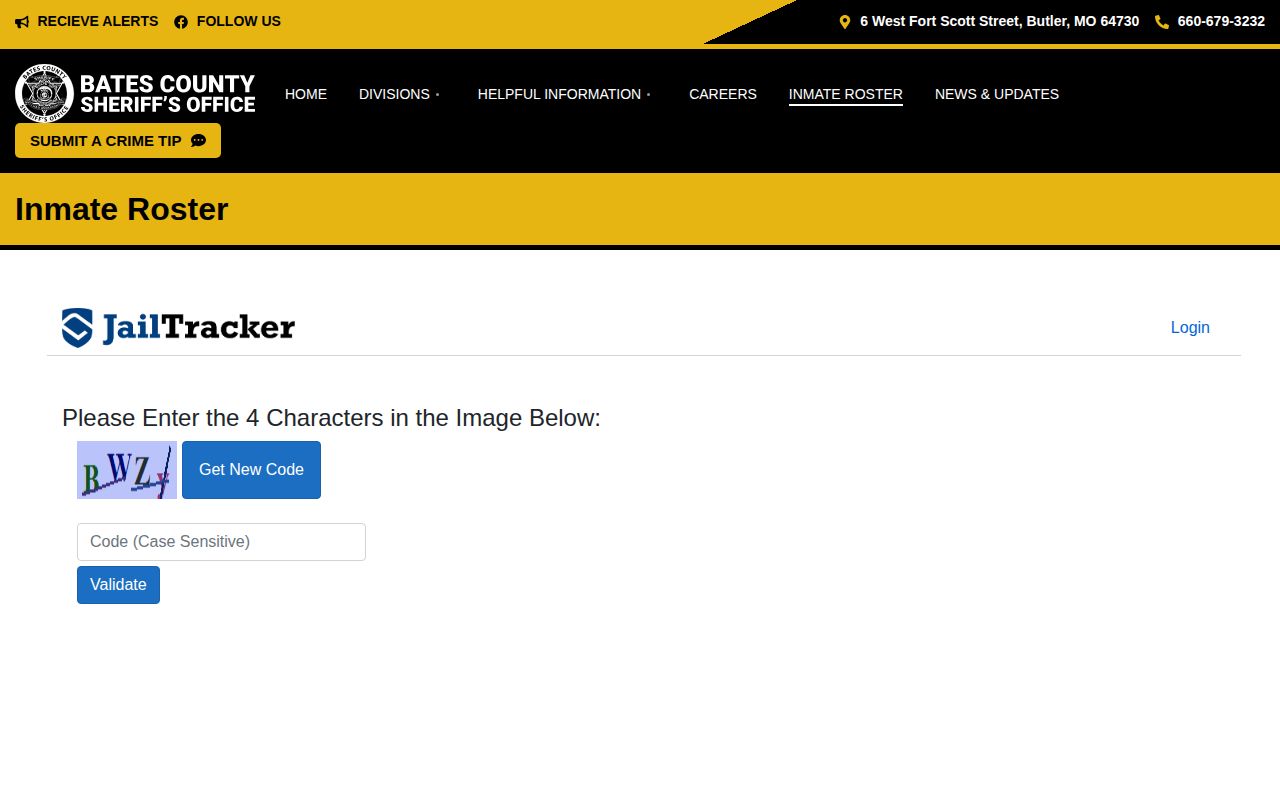This screenshot has height=800, width=1280.
Task: Click the Bates County Sheriff badge logo
Action: pos(45,94)
